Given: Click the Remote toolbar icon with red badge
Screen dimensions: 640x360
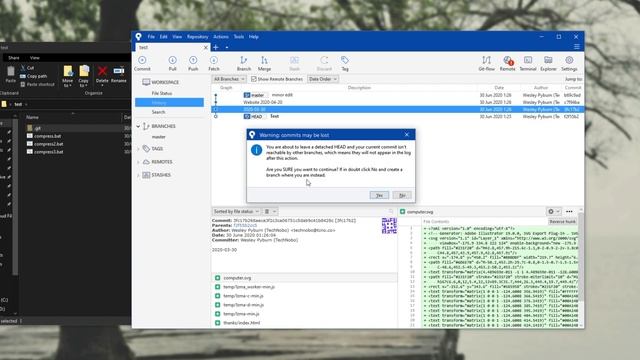Looking at the screenshot, I should click(x=507, y=64).
